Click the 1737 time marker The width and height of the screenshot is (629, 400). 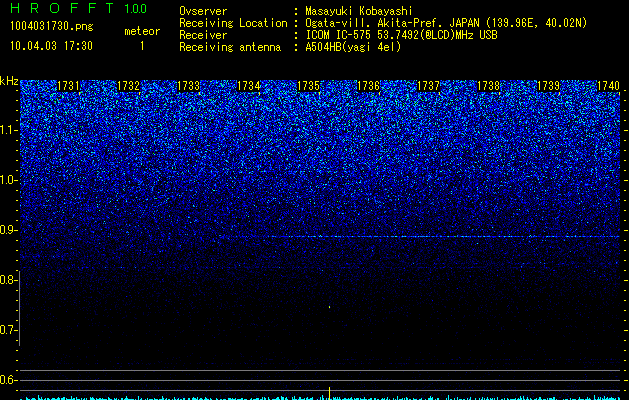click(428, 86)
